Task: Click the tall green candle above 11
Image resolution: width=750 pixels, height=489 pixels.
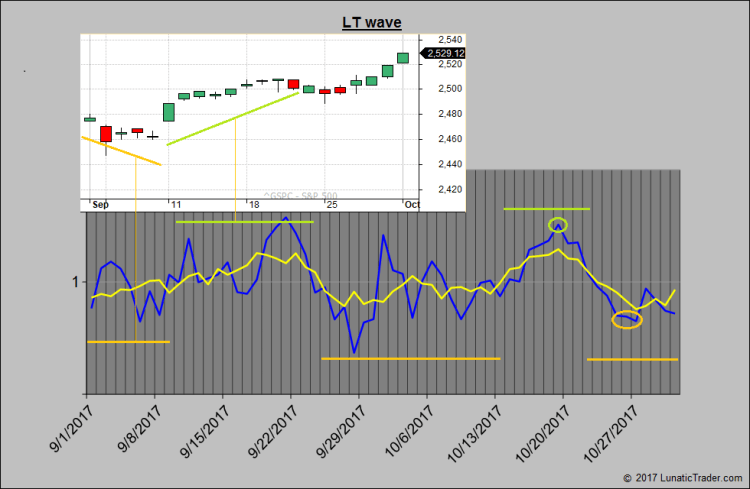Action: pos(168,111)
